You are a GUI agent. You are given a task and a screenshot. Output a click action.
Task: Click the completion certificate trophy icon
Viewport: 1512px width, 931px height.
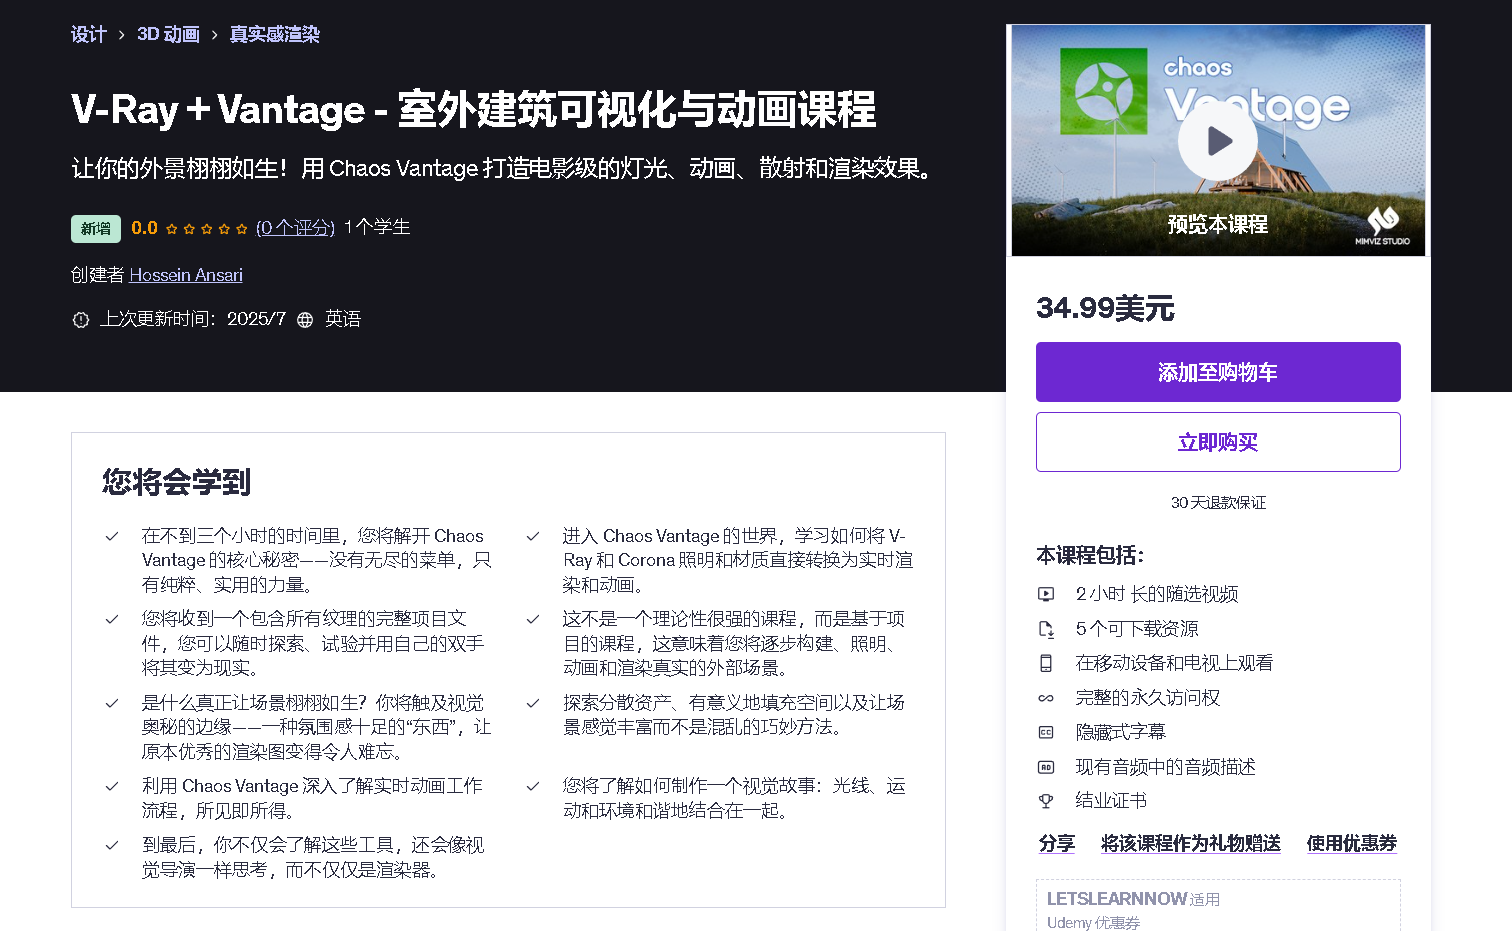click(x=1046, y=801)
